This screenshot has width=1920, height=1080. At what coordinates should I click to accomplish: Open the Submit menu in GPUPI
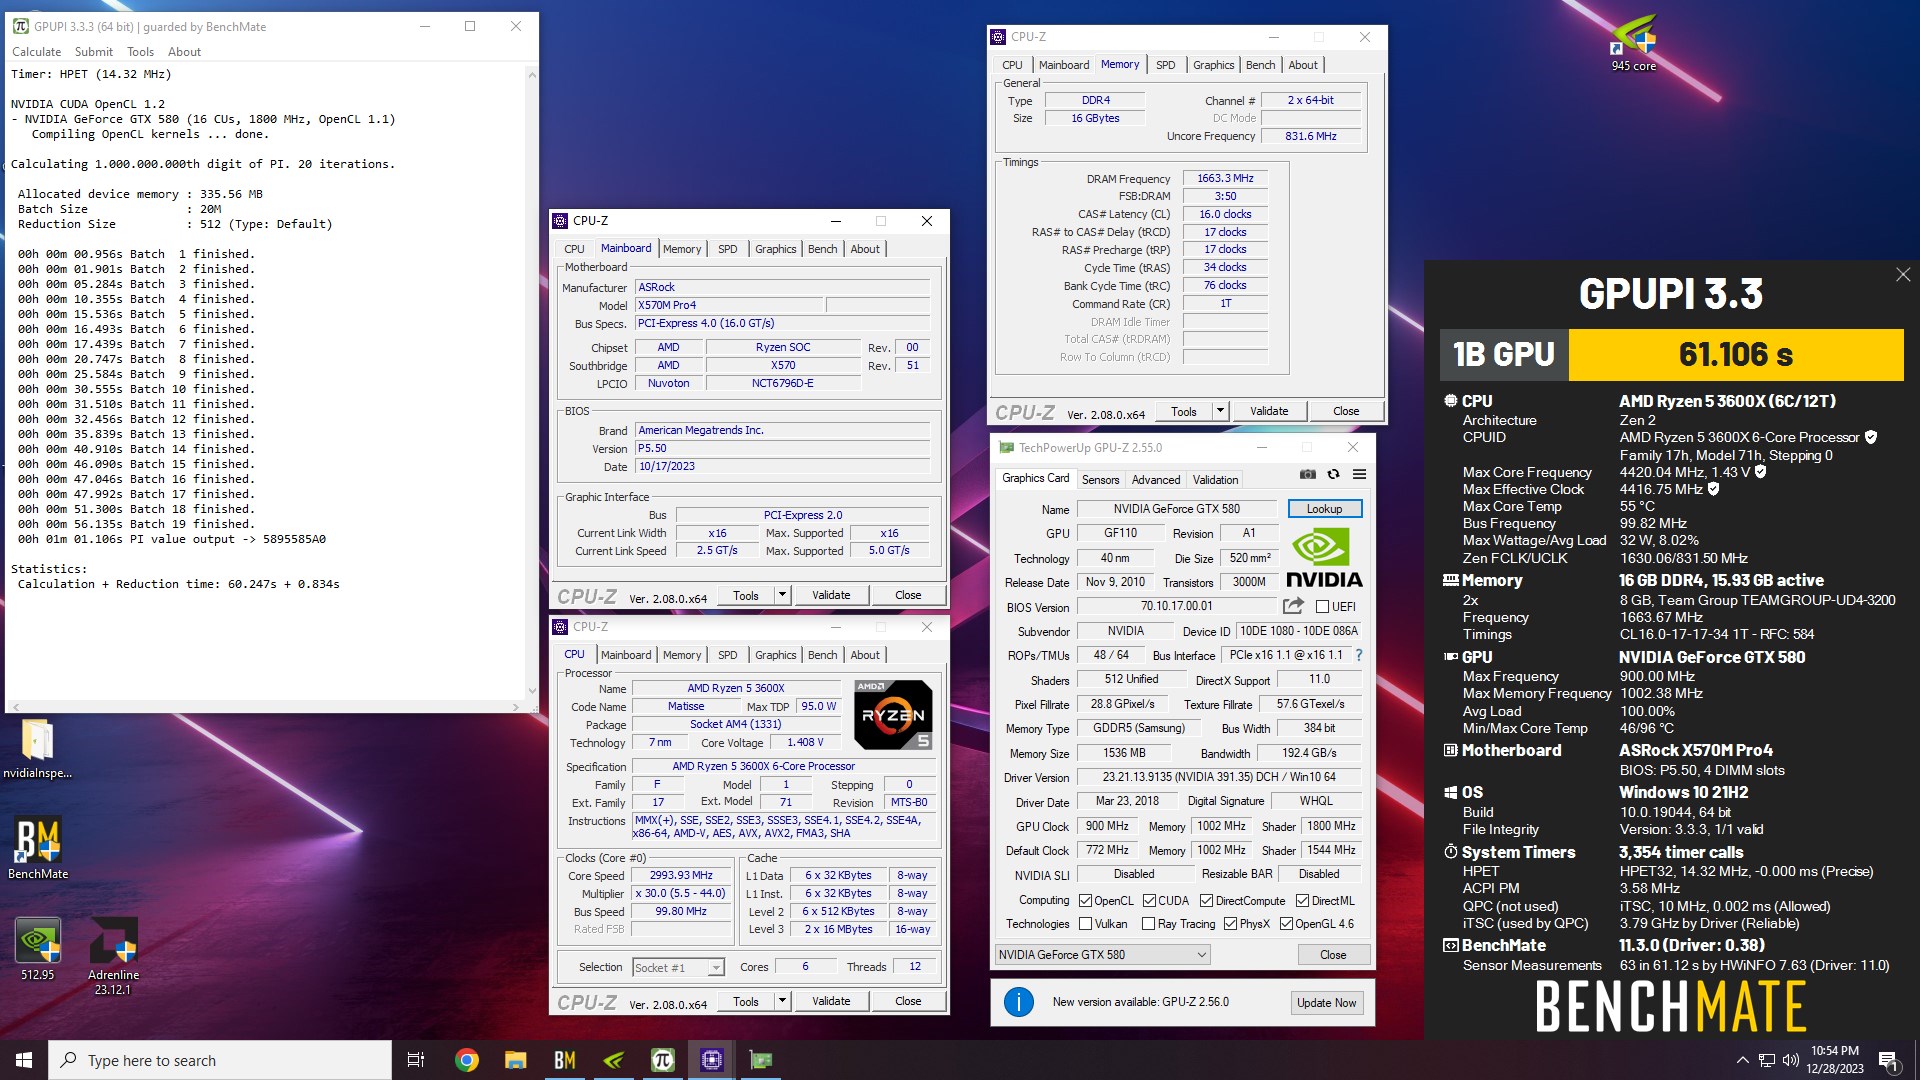click(93, 52)
